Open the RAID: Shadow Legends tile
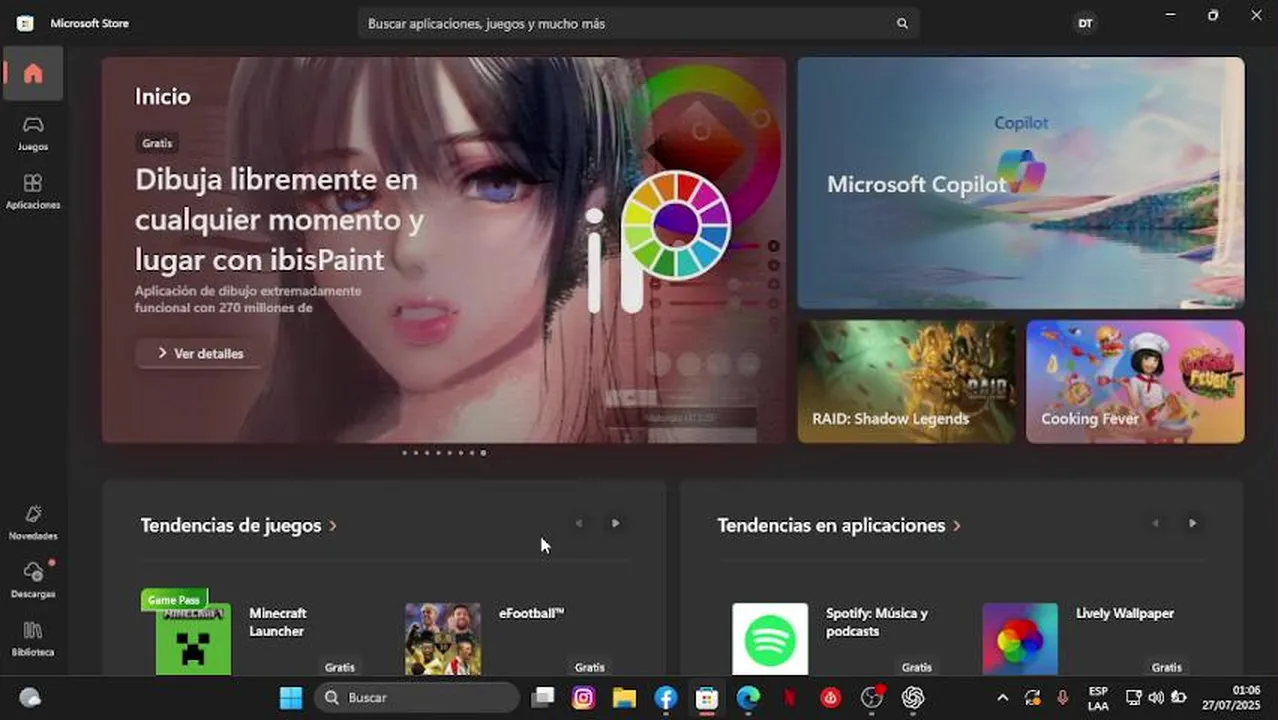Image resolution: width=1278 pixels, height=720 pixels. point(906,381)
